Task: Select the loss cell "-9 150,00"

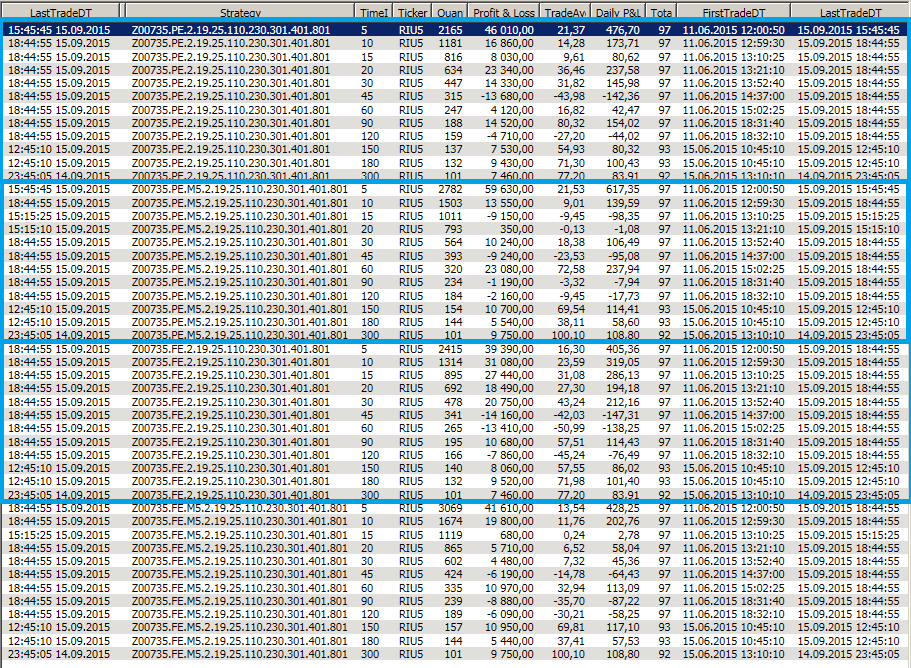Action: pyautogui.click(x=510, y=216)
